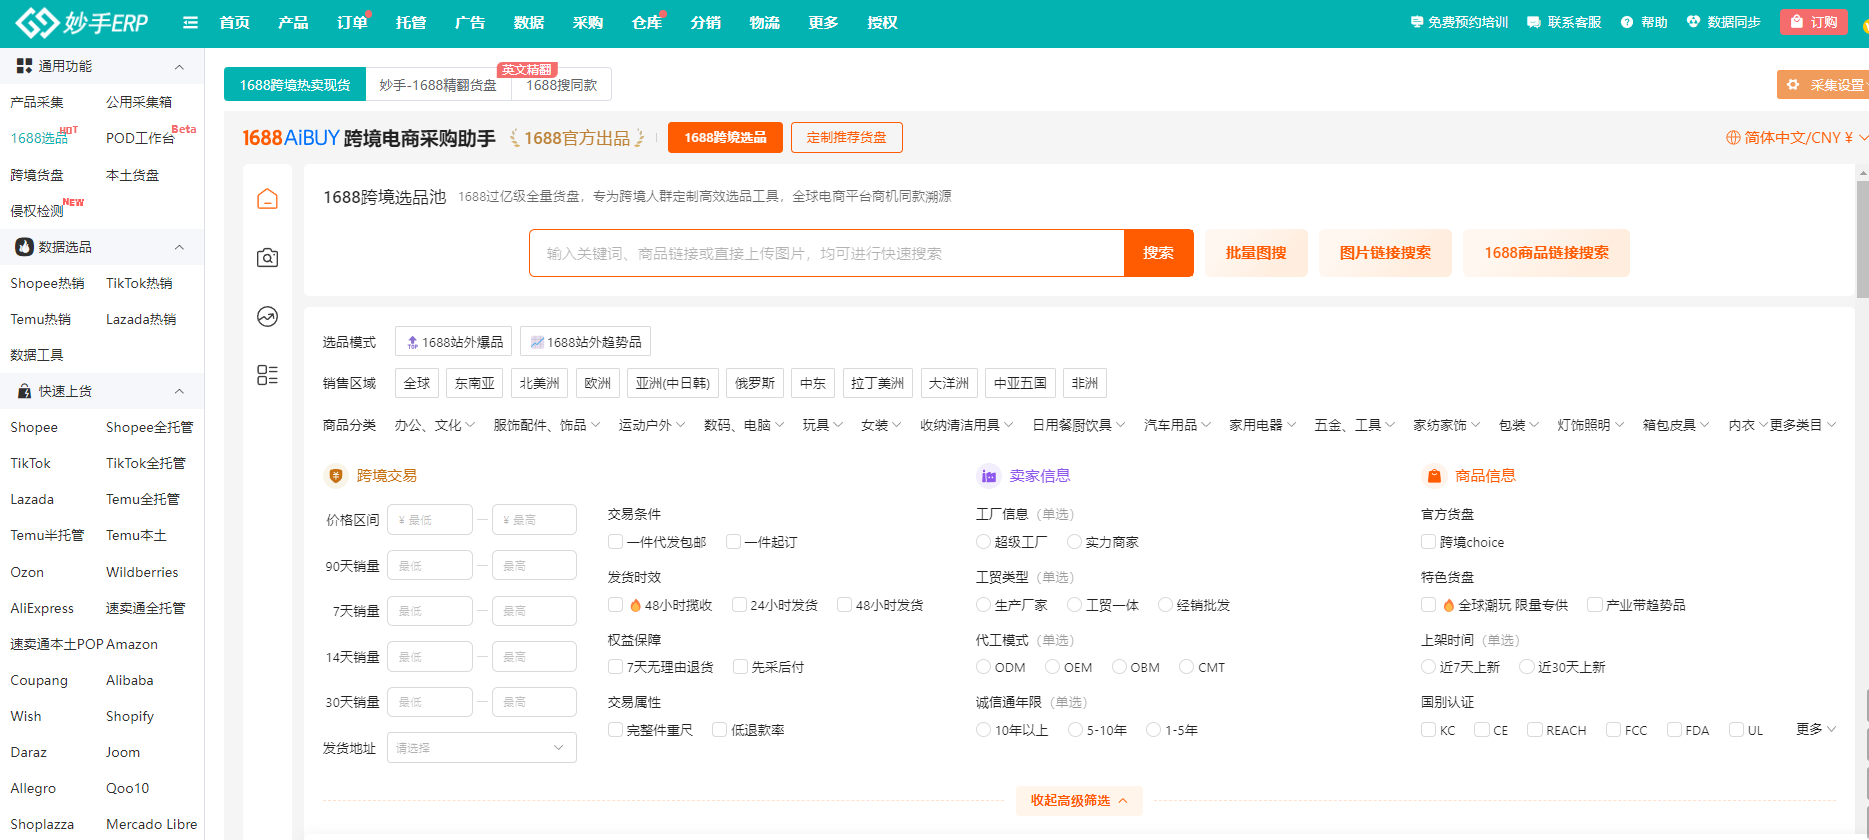Click the 跨境交易 shield icon

coord(336,476)
